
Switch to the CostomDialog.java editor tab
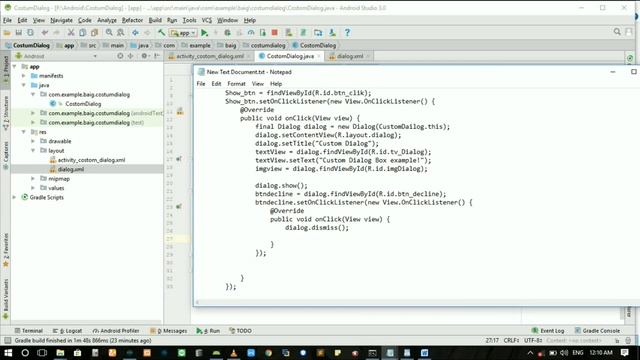point(289,56)
